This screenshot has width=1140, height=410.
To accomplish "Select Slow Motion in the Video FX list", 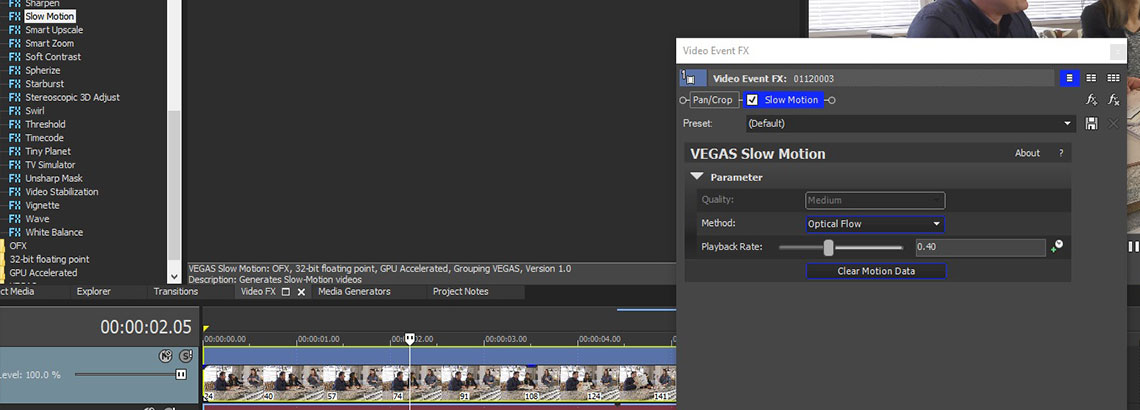I will coord(49,16).
